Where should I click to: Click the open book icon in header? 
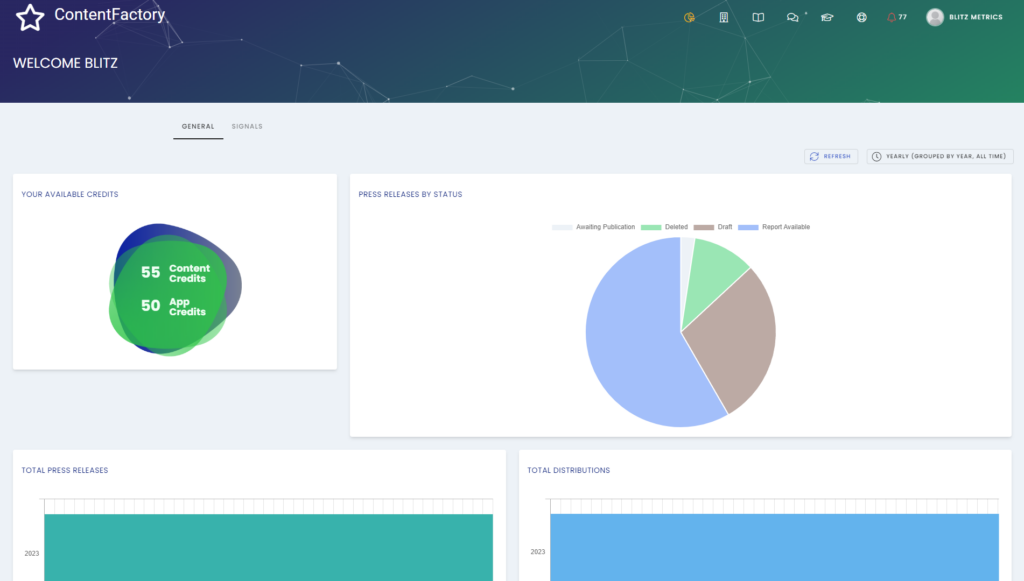point(758,17)
